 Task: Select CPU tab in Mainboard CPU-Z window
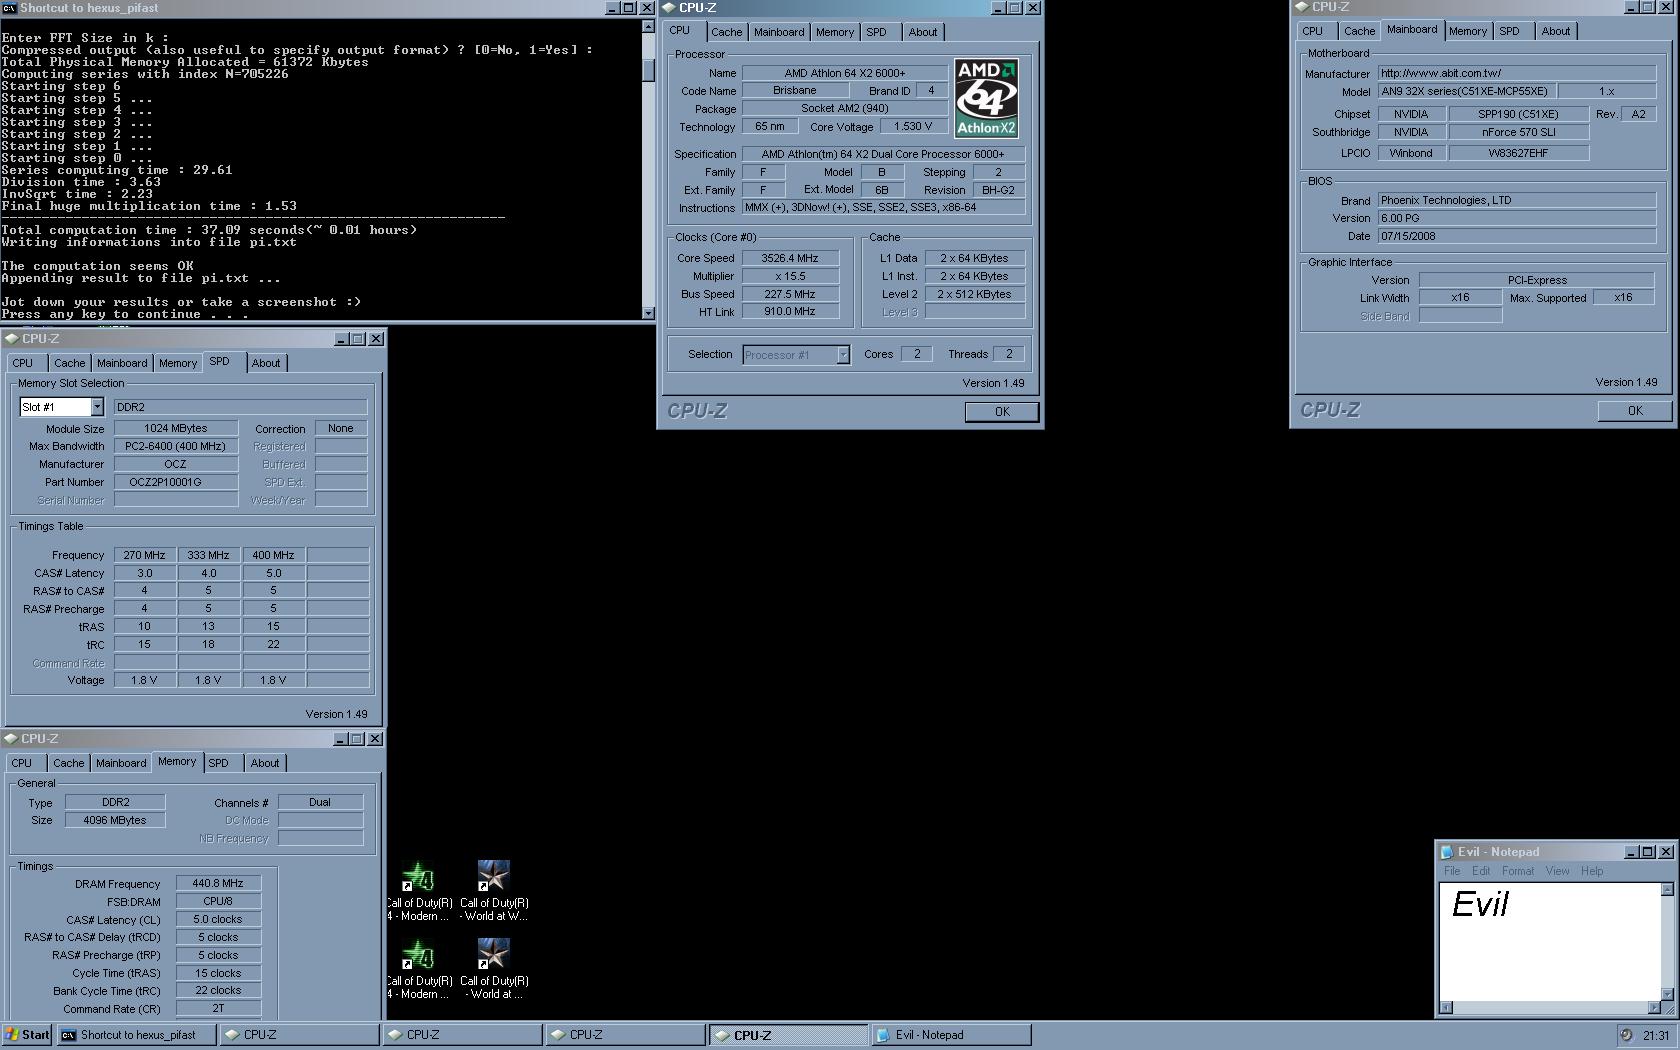1313,31
